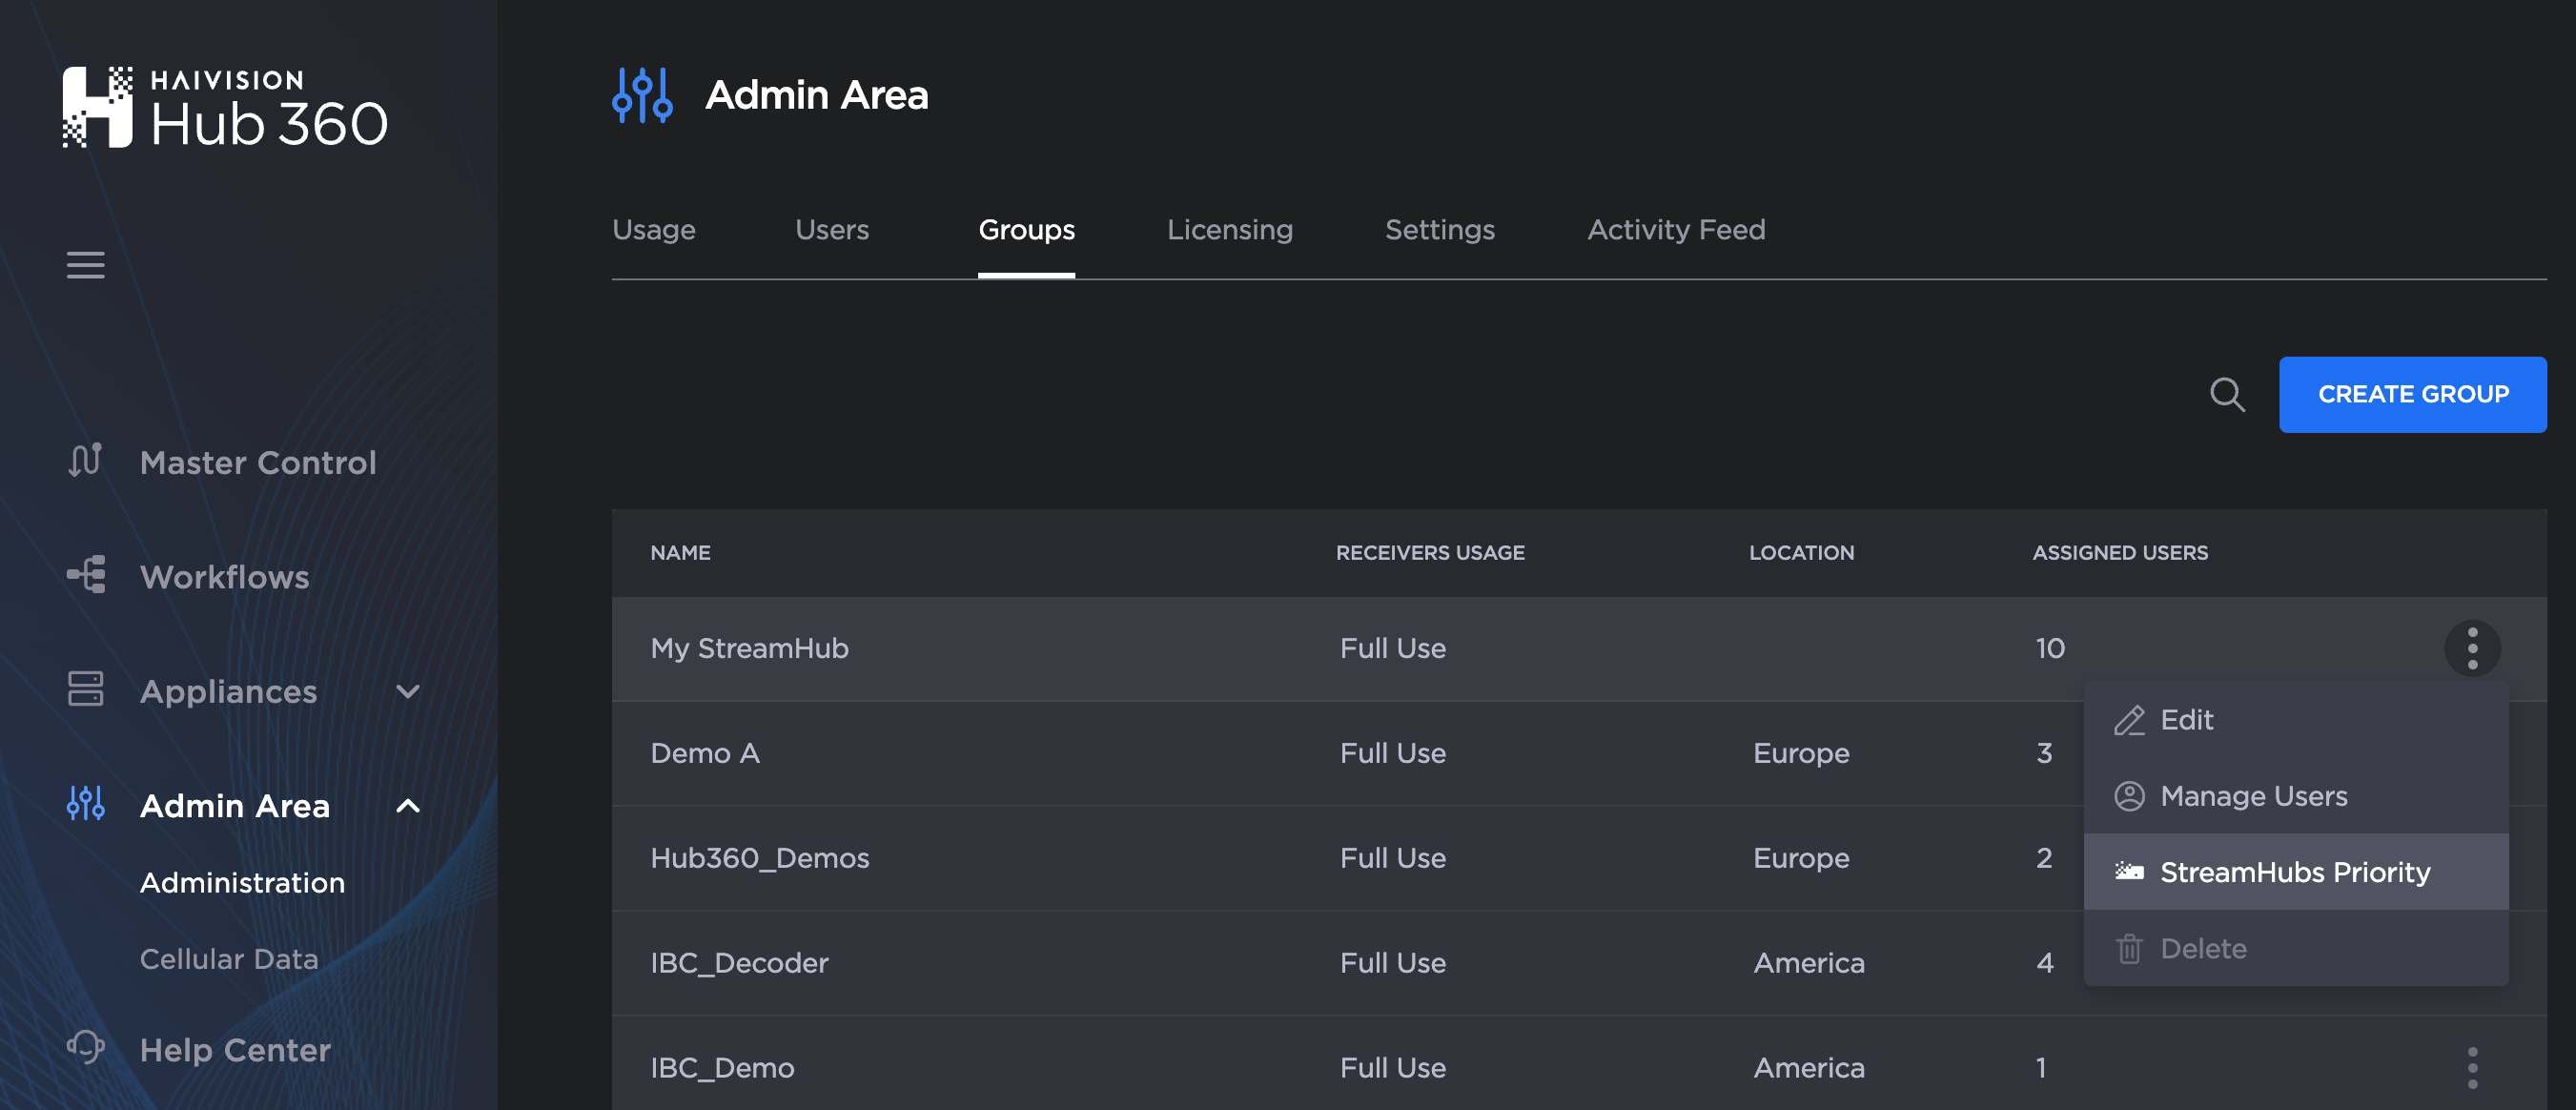
Task: Choose Manage Users from context menu
Action: [2252, 796]
